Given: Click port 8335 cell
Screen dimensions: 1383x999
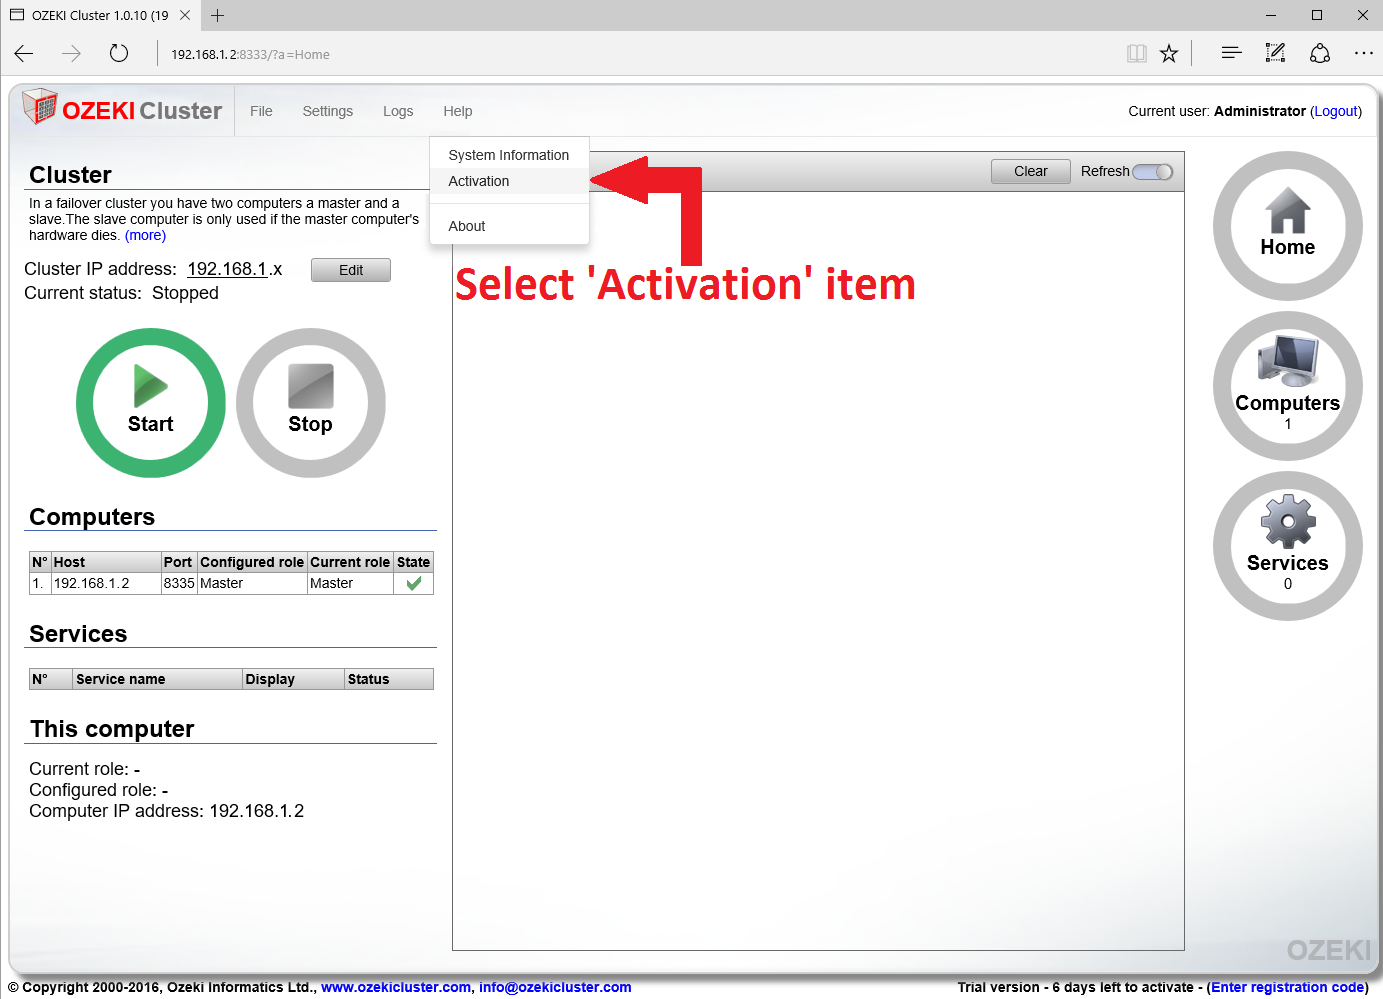Looking at the screenshot, I should point(179,583).
